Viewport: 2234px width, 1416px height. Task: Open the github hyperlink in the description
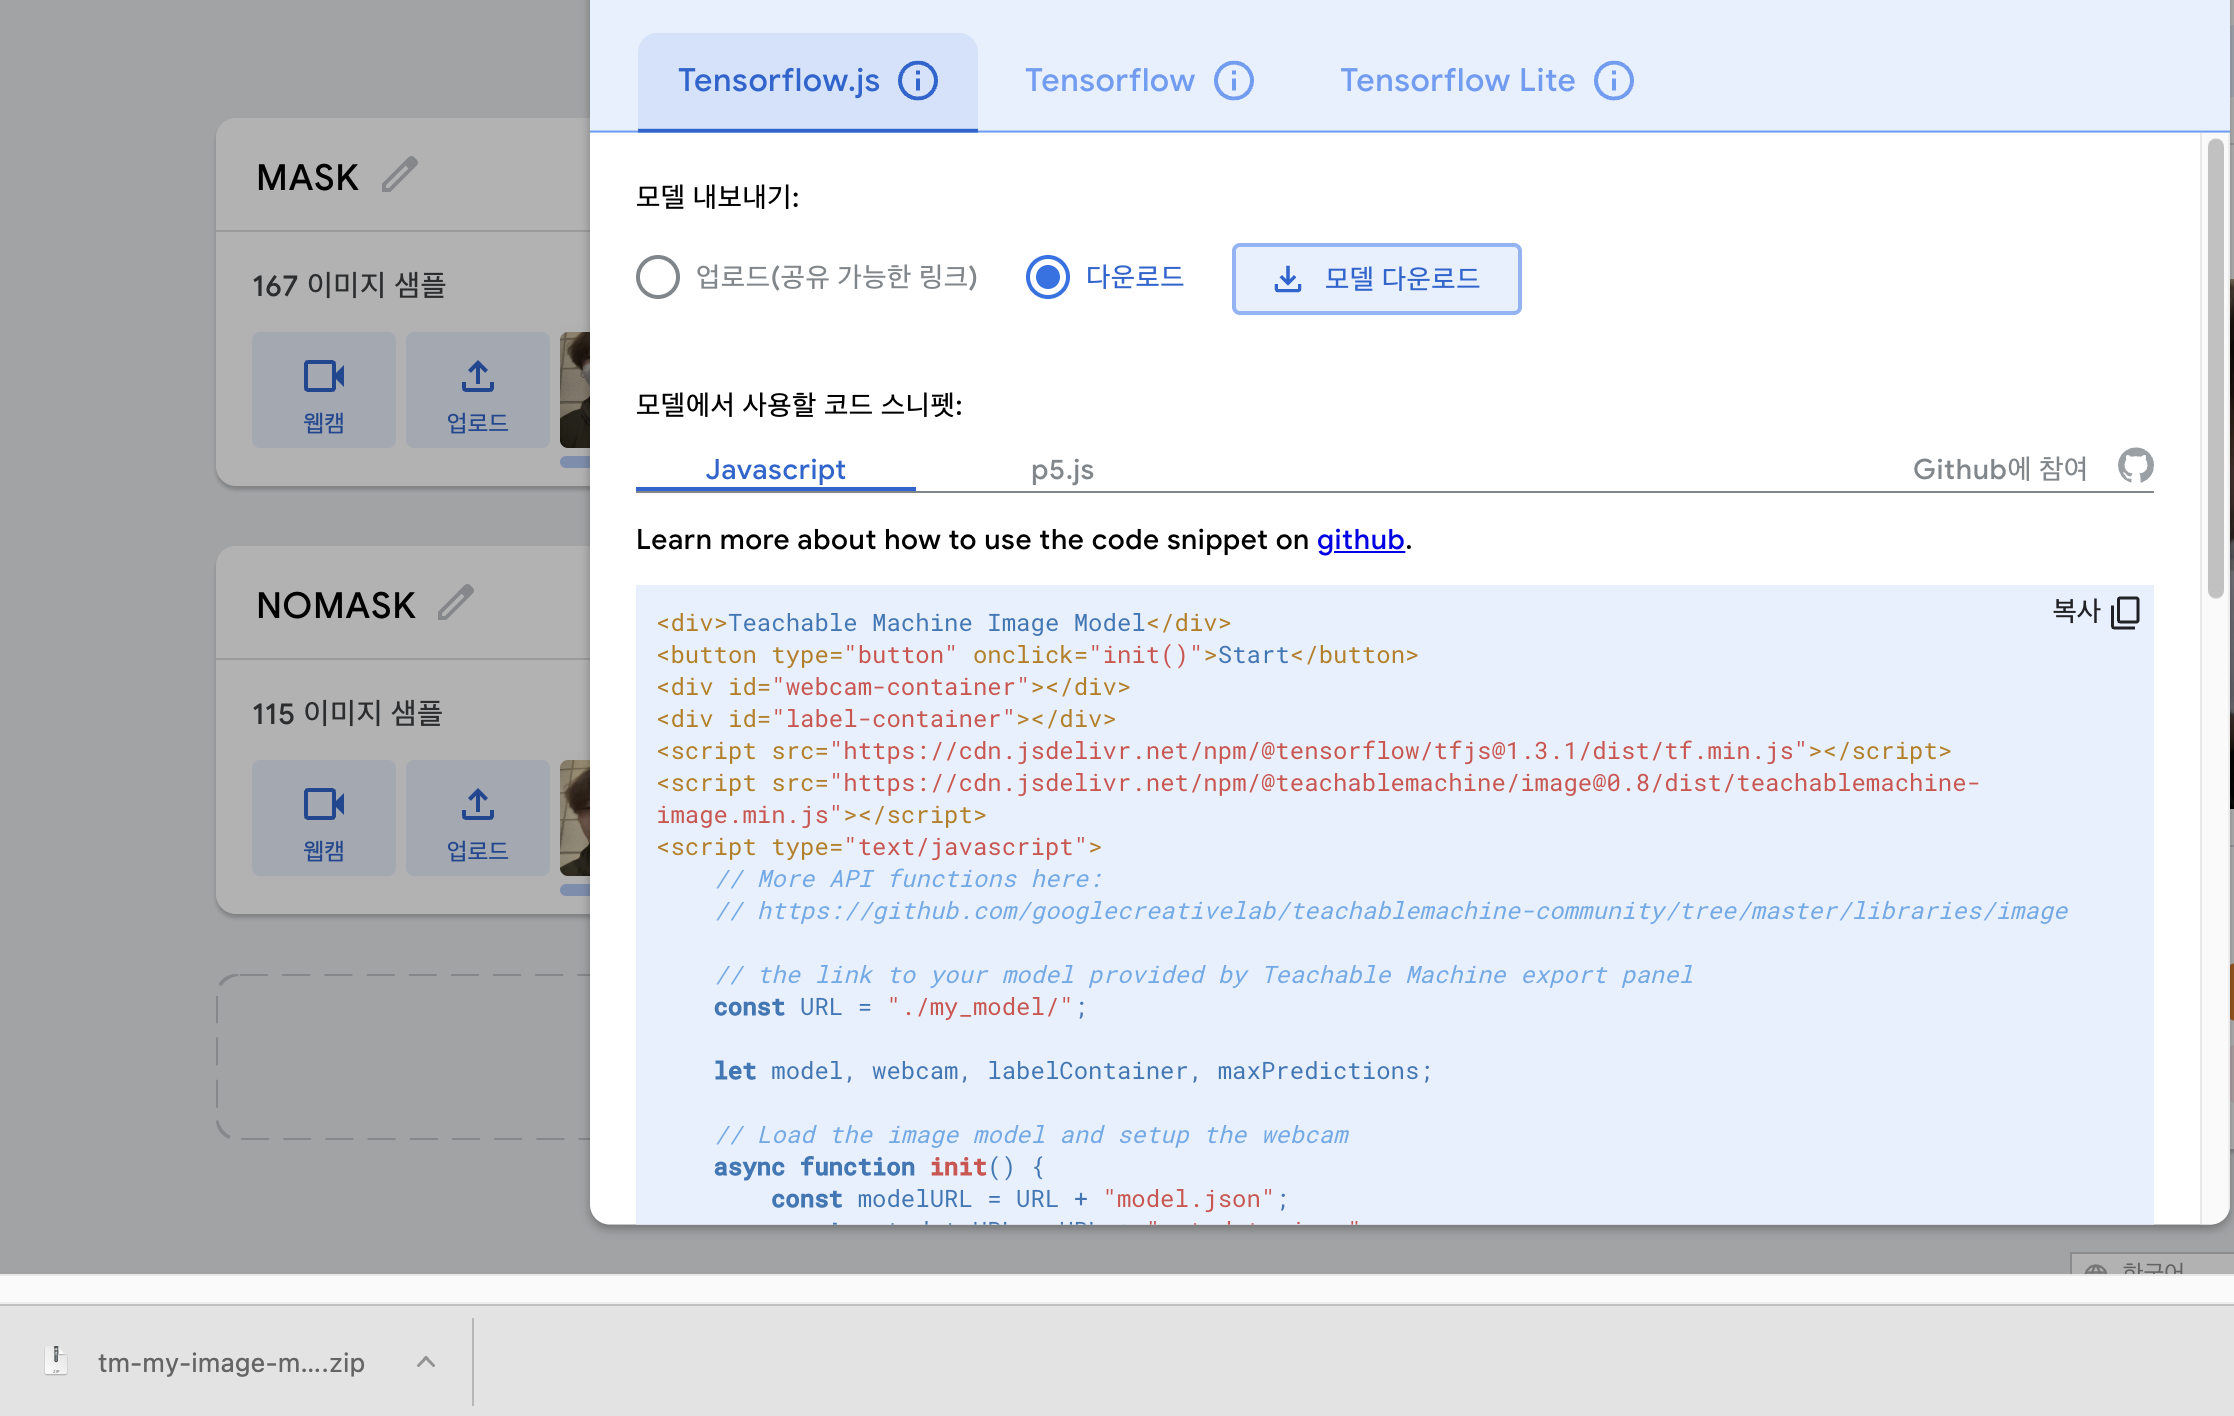coord(1360,540)
